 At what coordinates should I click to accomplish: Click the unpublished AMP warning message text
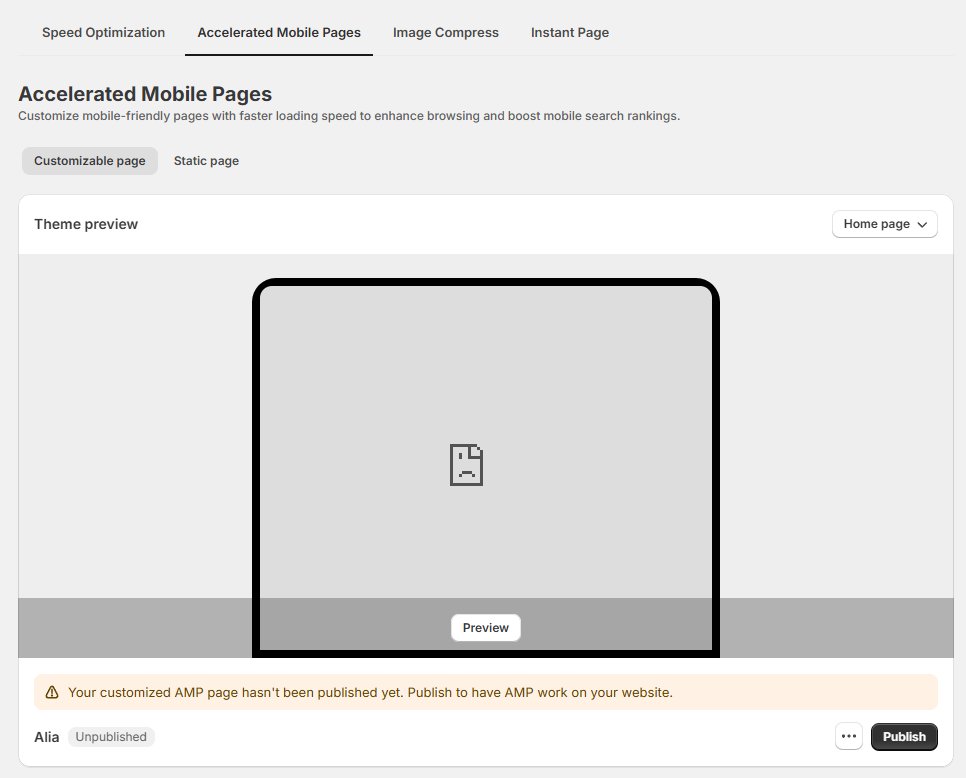pos(370,692)
